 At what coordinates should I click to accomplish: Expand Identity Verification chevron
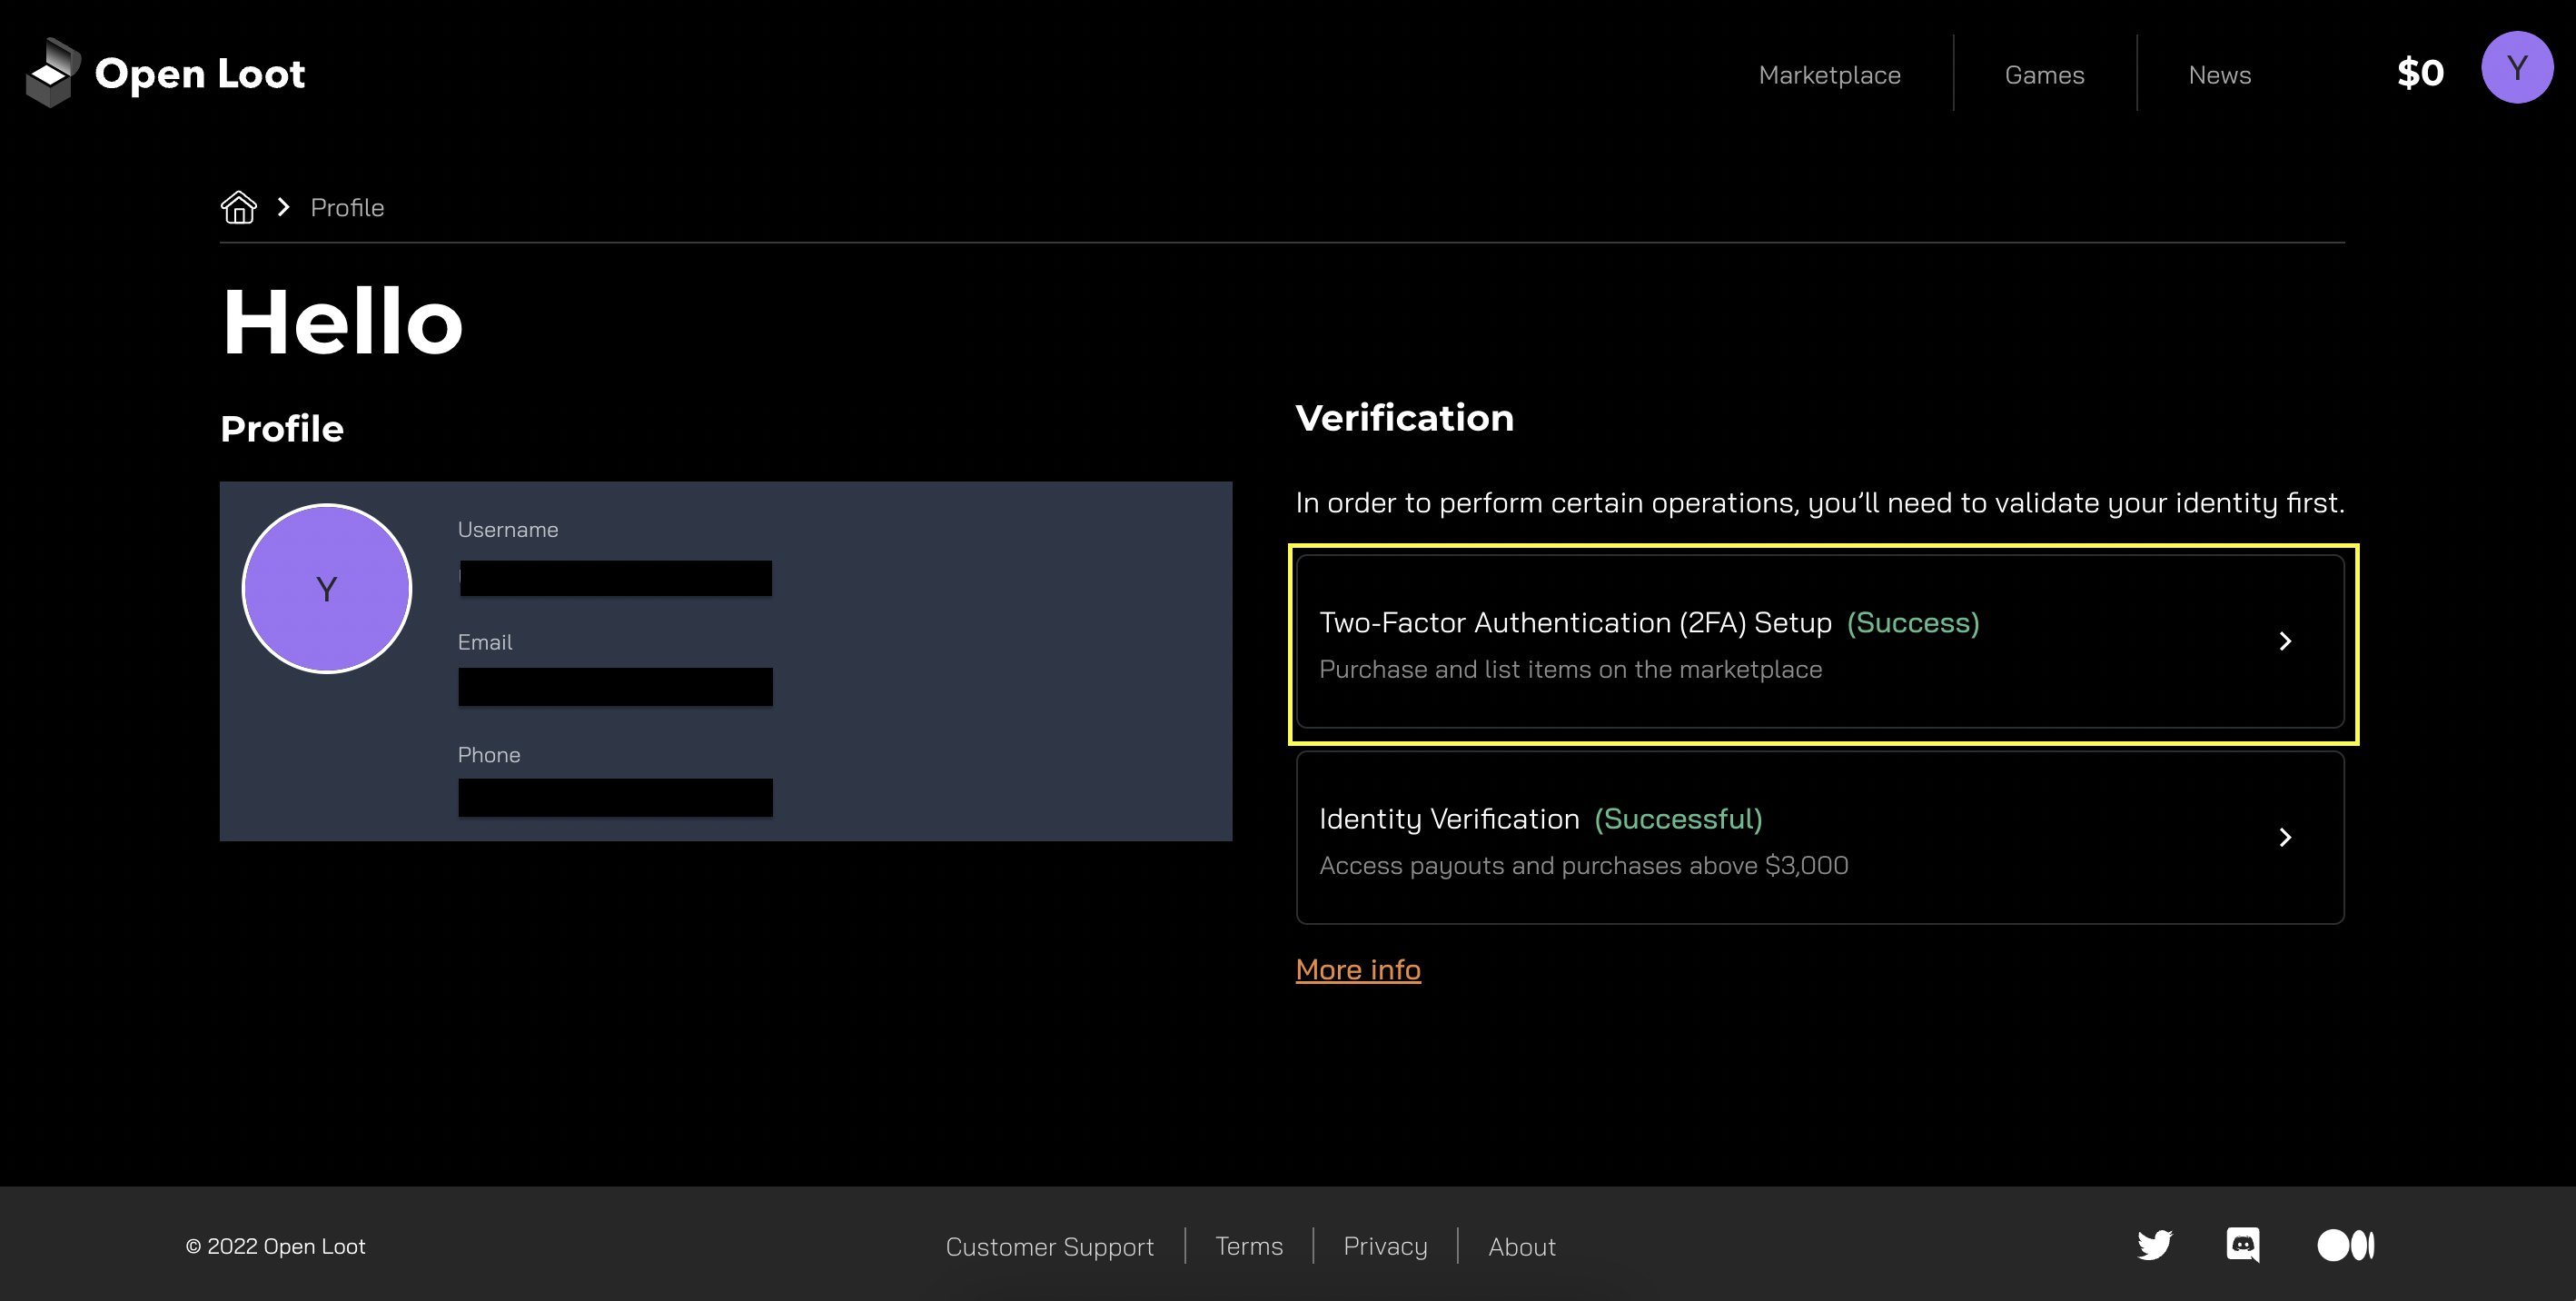pyautogui.click(x=2285, y=837)
